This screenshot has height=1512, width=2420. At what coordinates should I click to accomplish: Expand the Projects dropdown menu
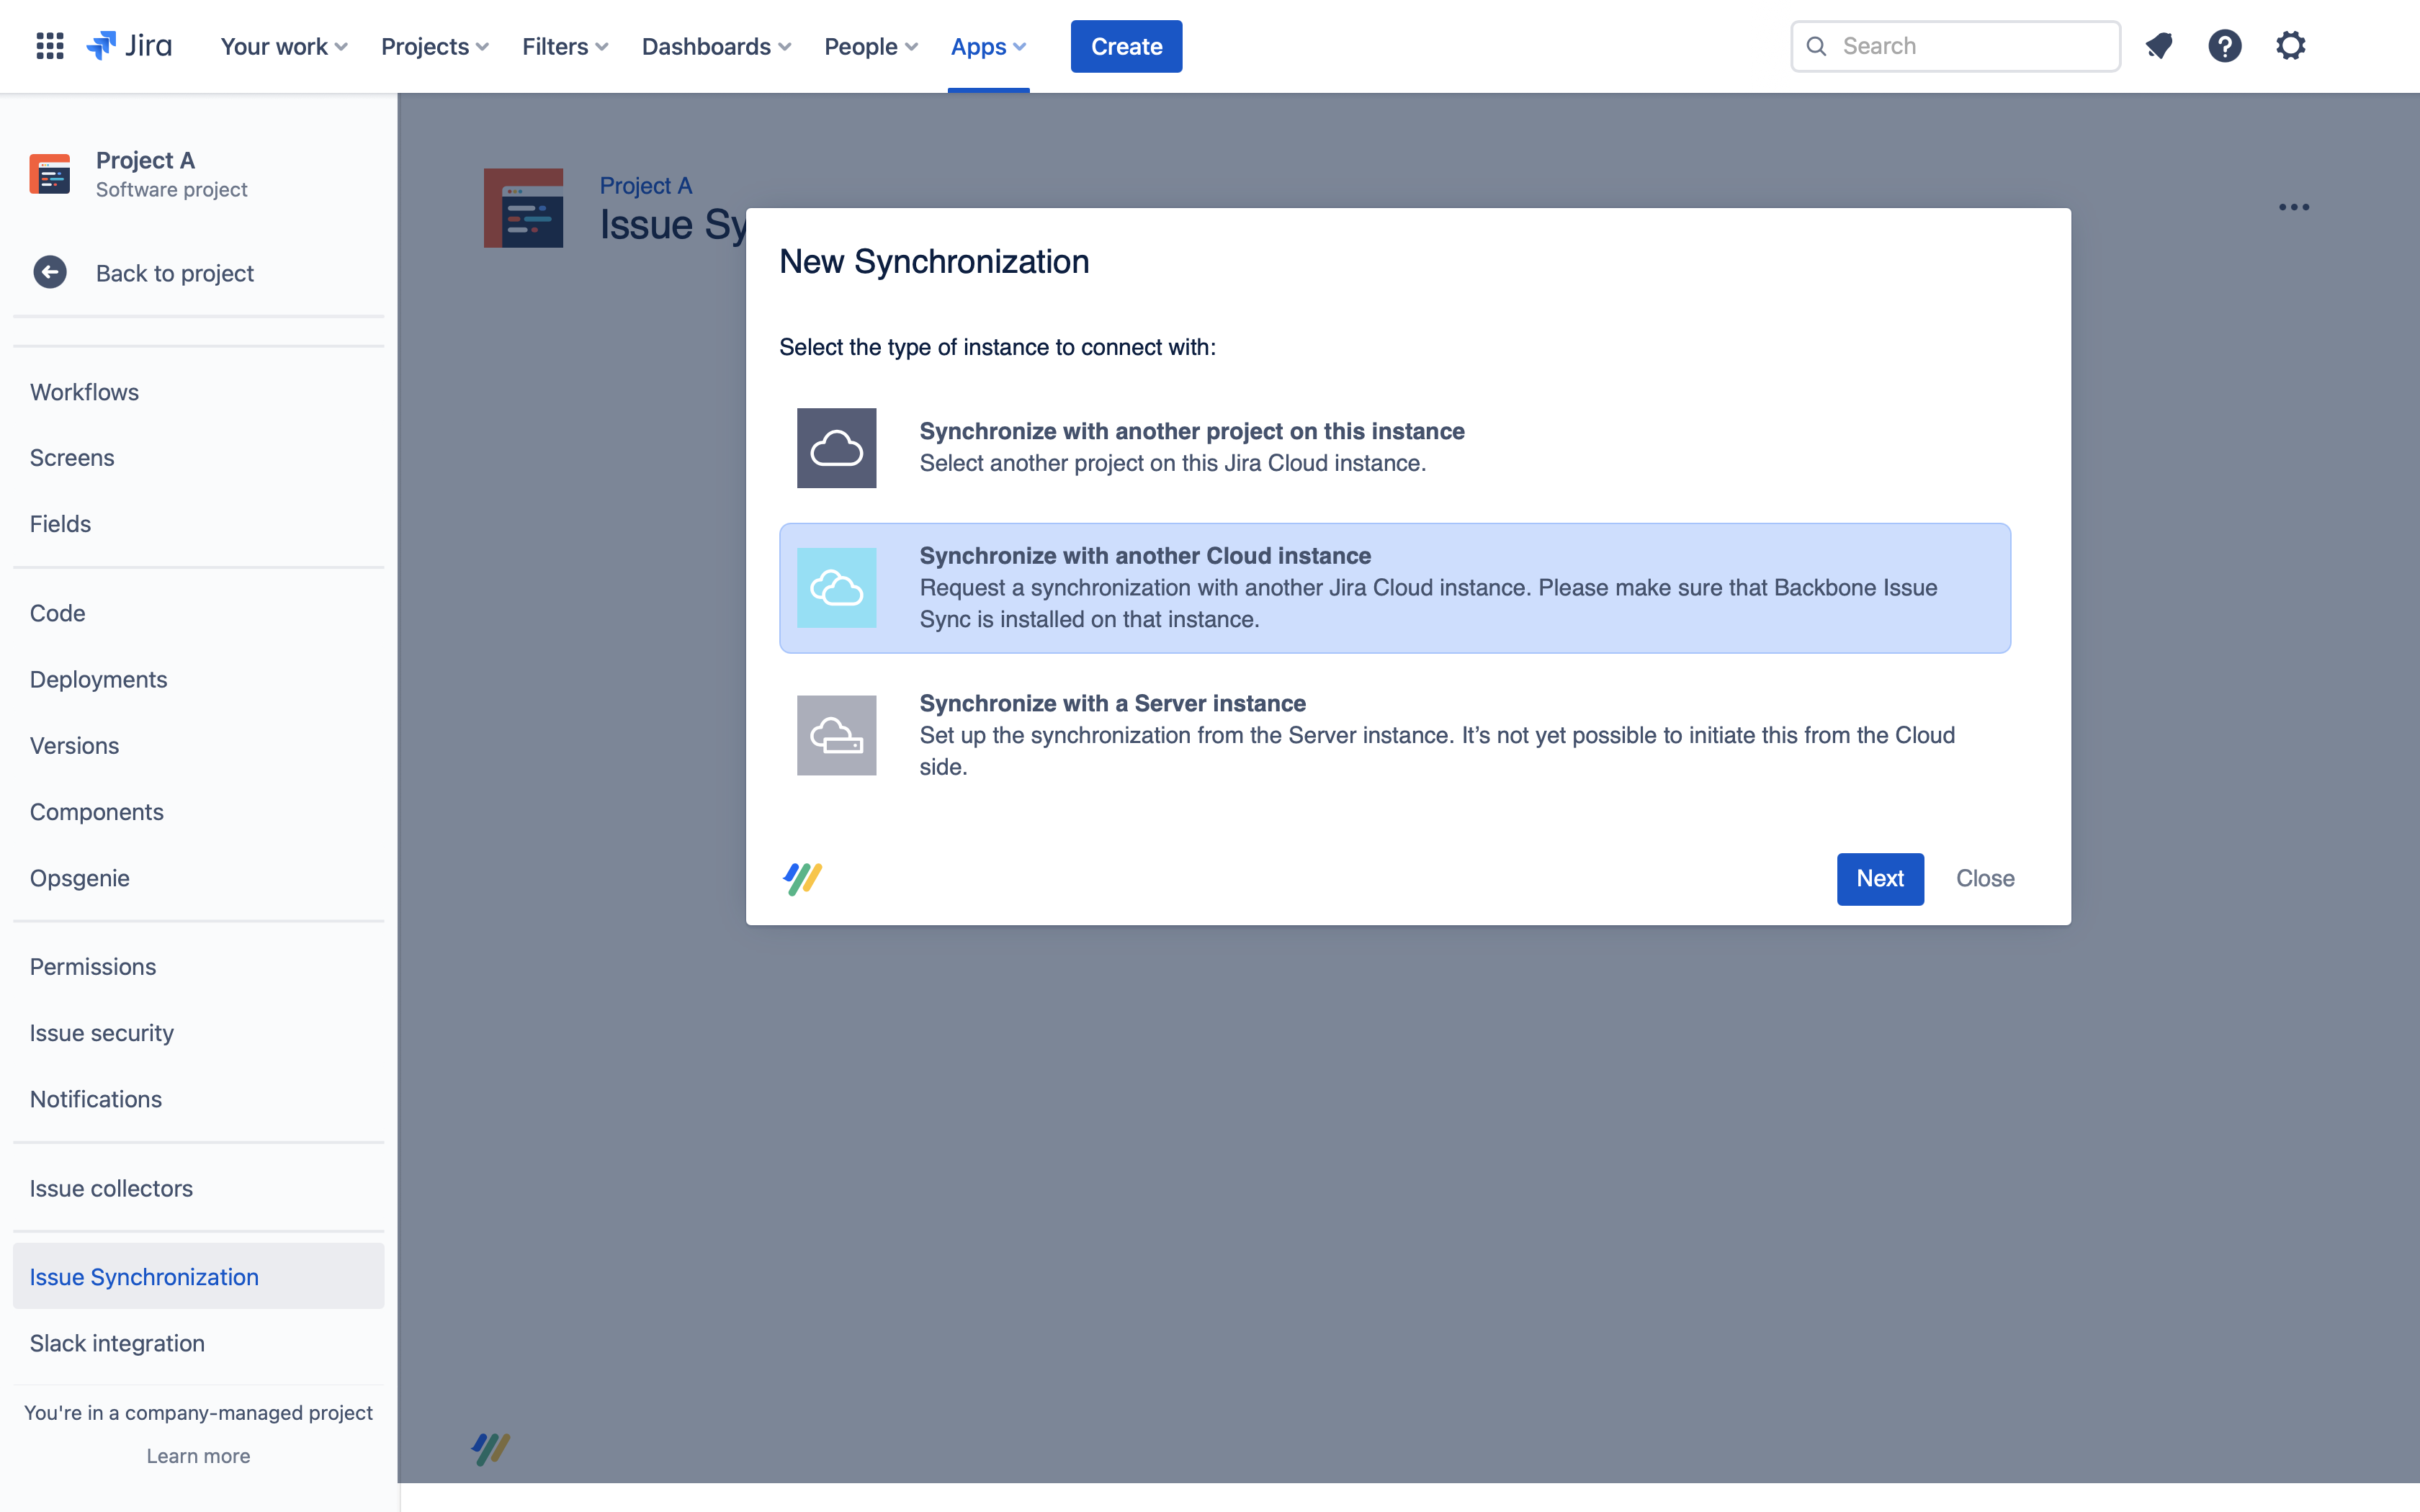[433, 46]
